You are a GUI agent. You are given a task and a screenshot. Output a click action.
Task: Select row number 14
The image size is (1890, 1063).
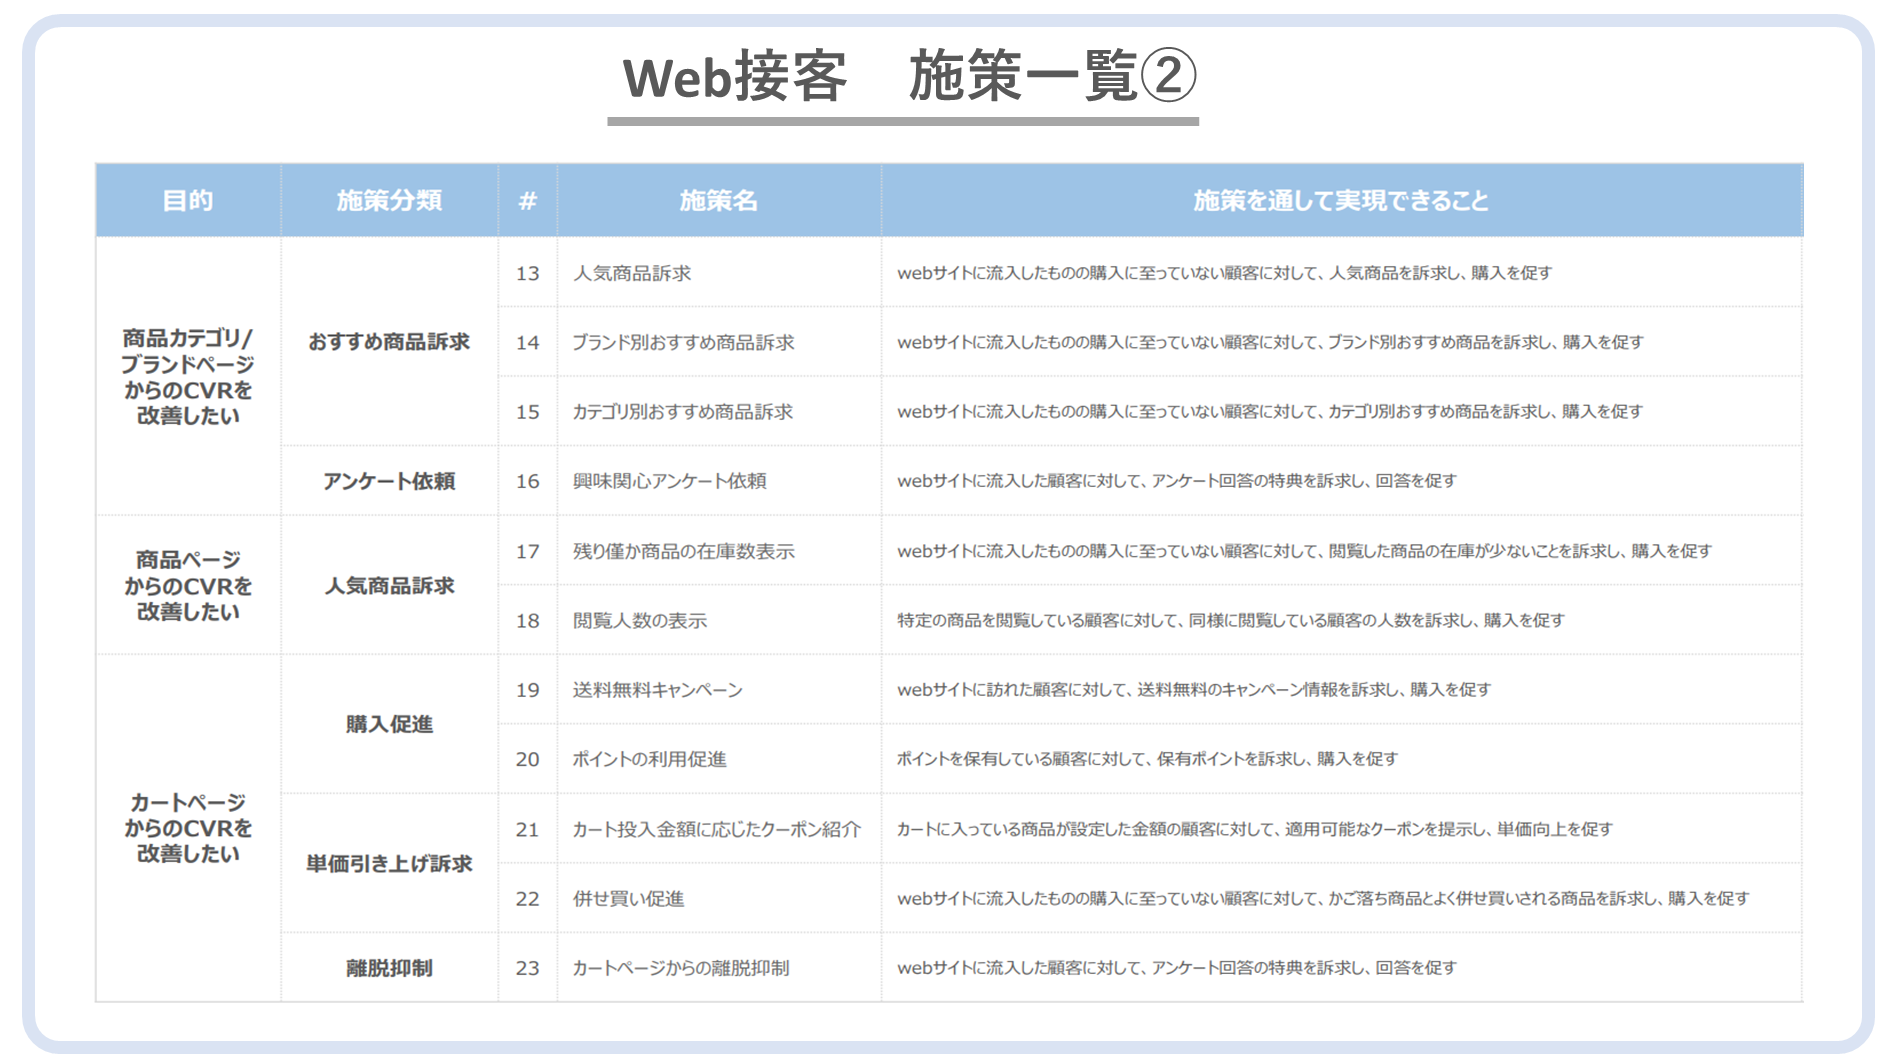[528, 342]
